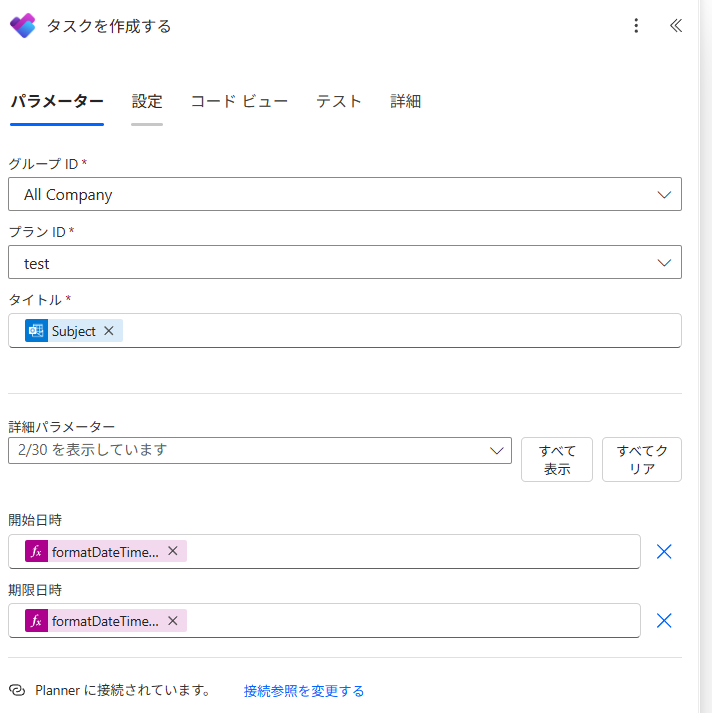Click the Outlook icon on Subject token
The width and height of the screenshot is (712, 713).
click(36, 331)
